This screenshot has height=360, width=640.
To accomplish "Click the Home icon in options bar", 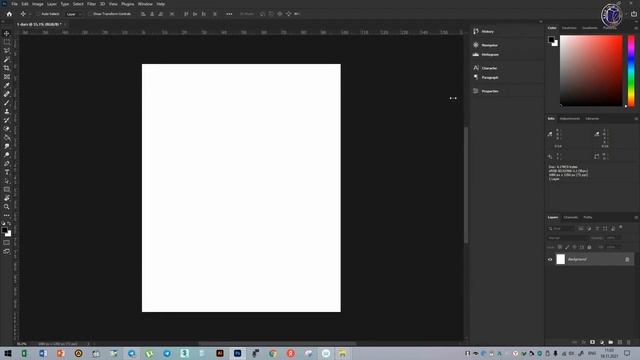I will point(9,14).
